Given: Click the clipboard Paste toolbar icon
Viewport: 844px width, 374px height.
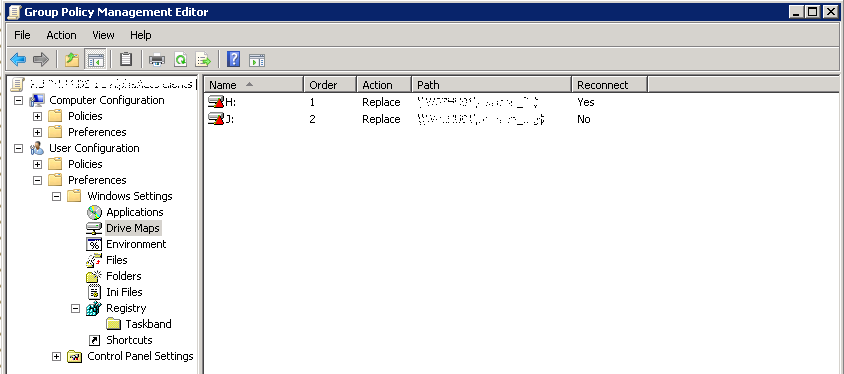Looking at the screenshot, I should (x=126, y=60).
